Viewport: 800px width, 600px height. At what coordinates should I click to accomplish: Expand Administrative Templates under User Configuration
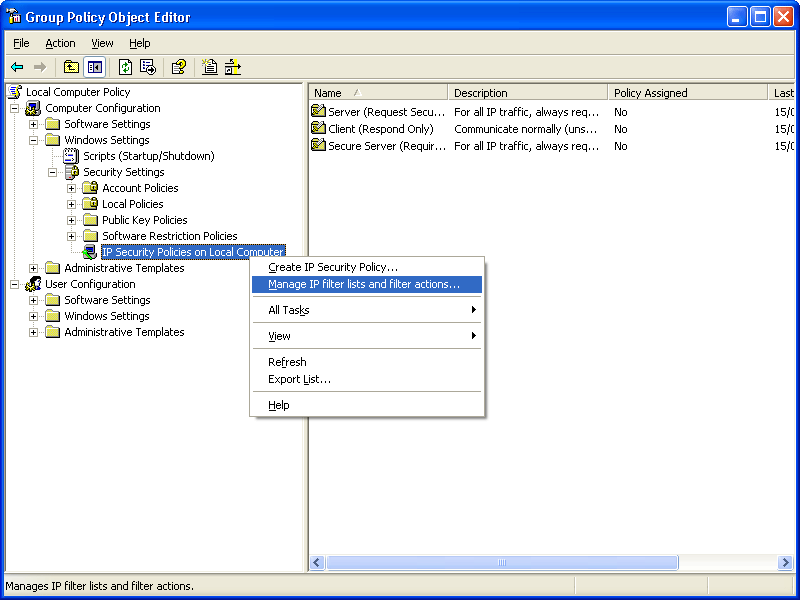tap(33, 332)
